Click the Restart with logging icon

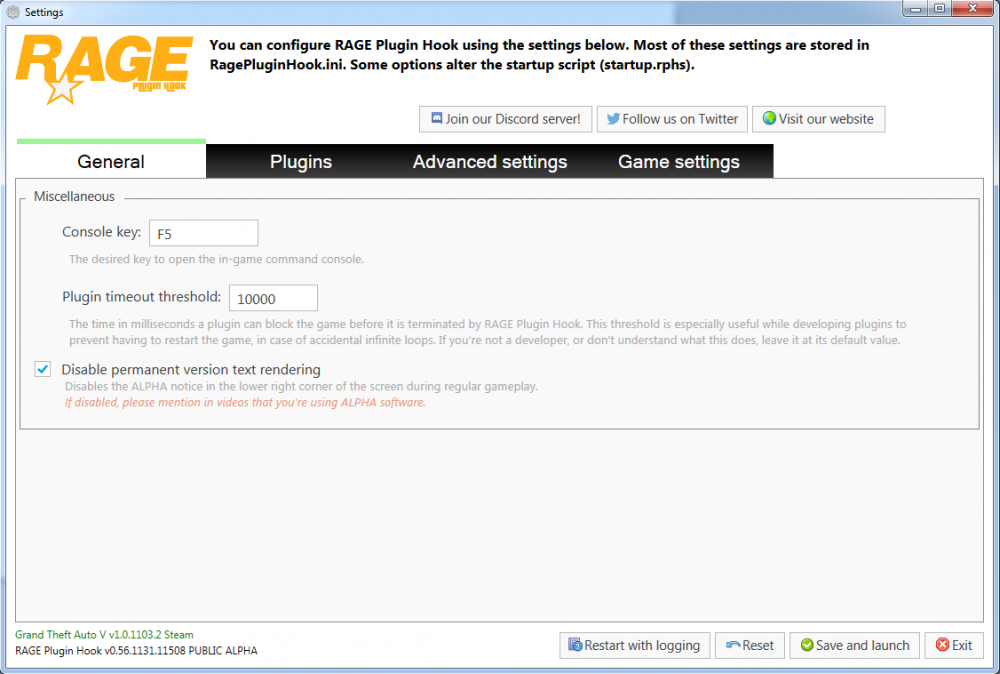[x=575, y=645]
